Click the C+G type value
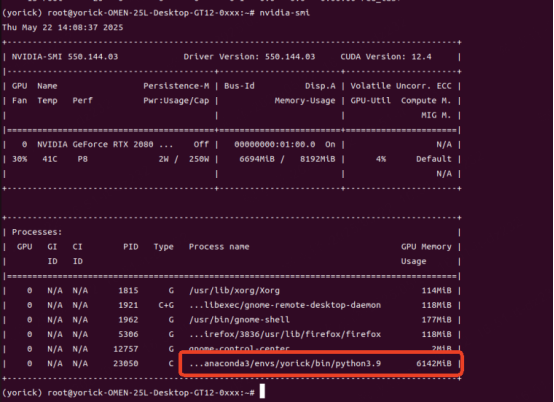 [166, 305]
